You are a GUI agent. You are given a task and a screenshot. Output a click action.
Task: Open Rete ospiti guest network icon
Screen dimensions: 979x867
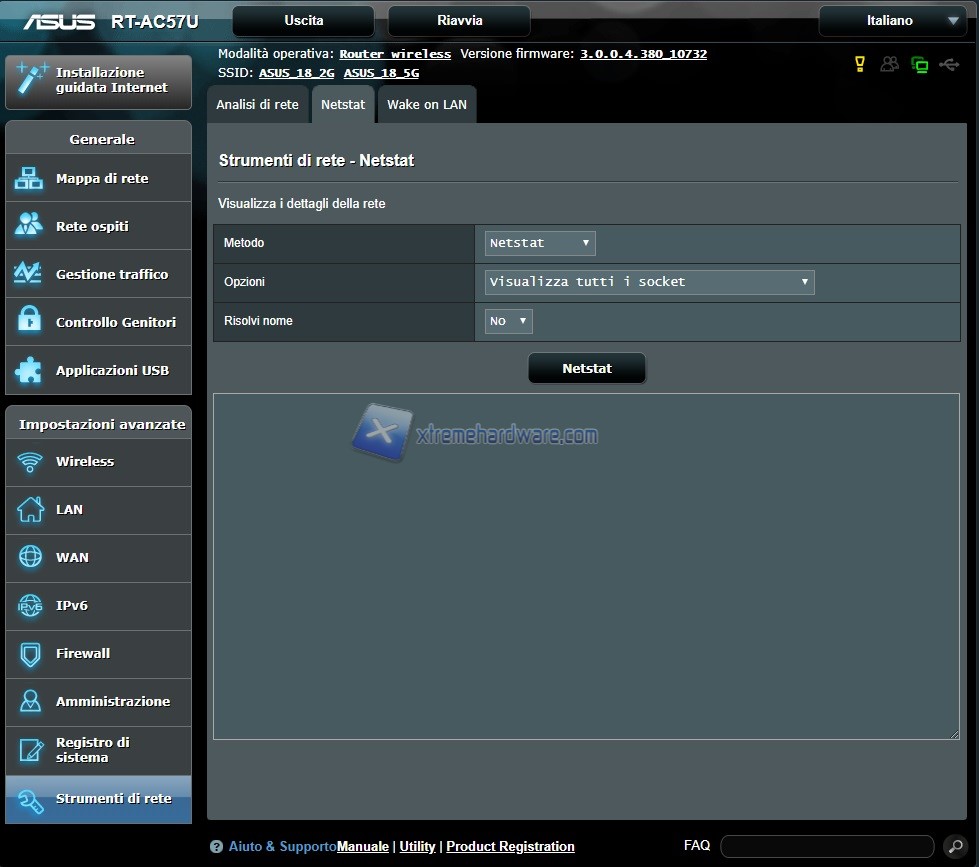pos(29,226)
